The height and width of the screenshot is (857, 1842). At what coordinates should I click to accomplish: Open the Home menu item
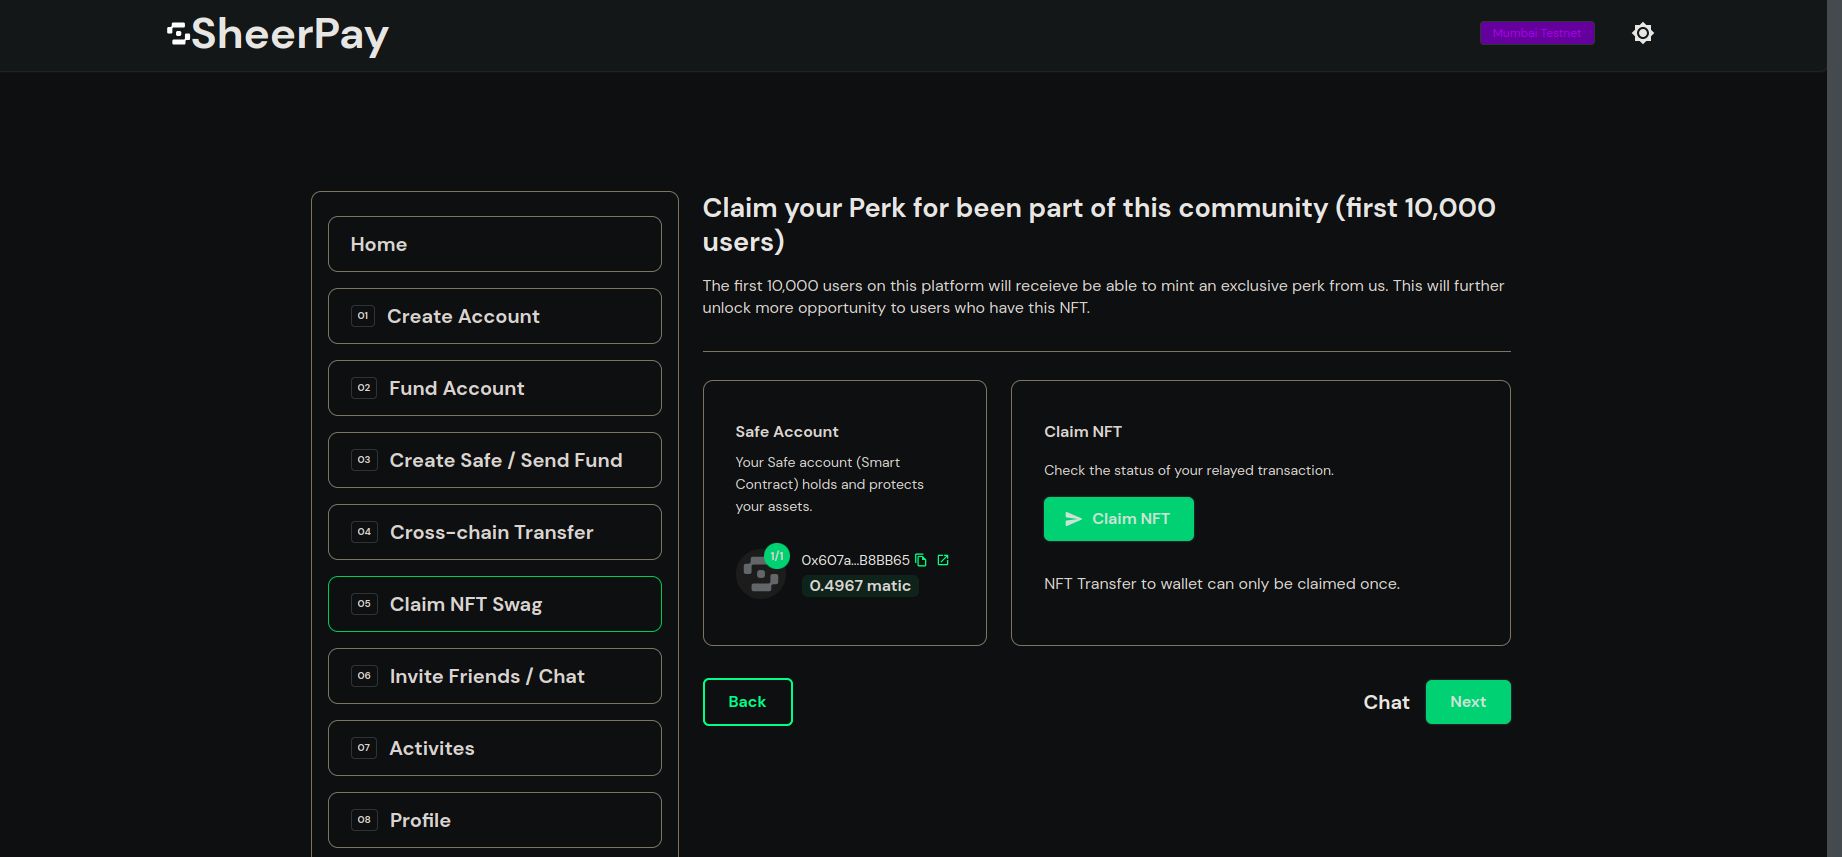pyautogui.click(x=494, y=244)
